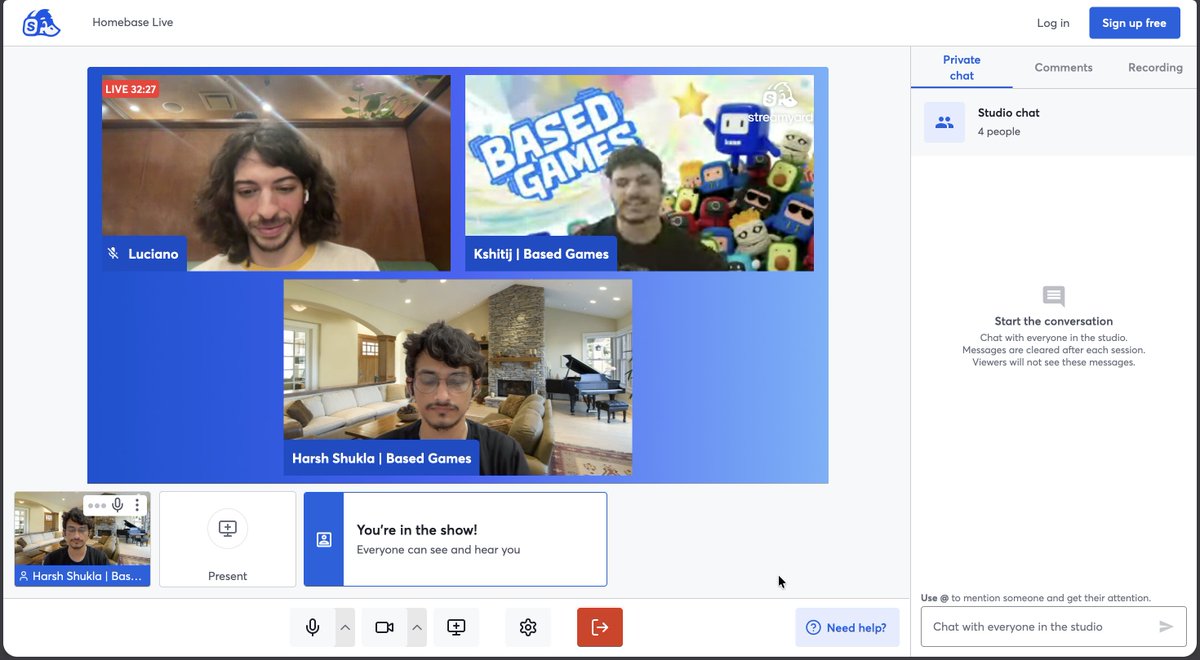Screen dimensions: 1200x660
Task: Click the Sign up free button
Action: click(x=1134, y=23)
